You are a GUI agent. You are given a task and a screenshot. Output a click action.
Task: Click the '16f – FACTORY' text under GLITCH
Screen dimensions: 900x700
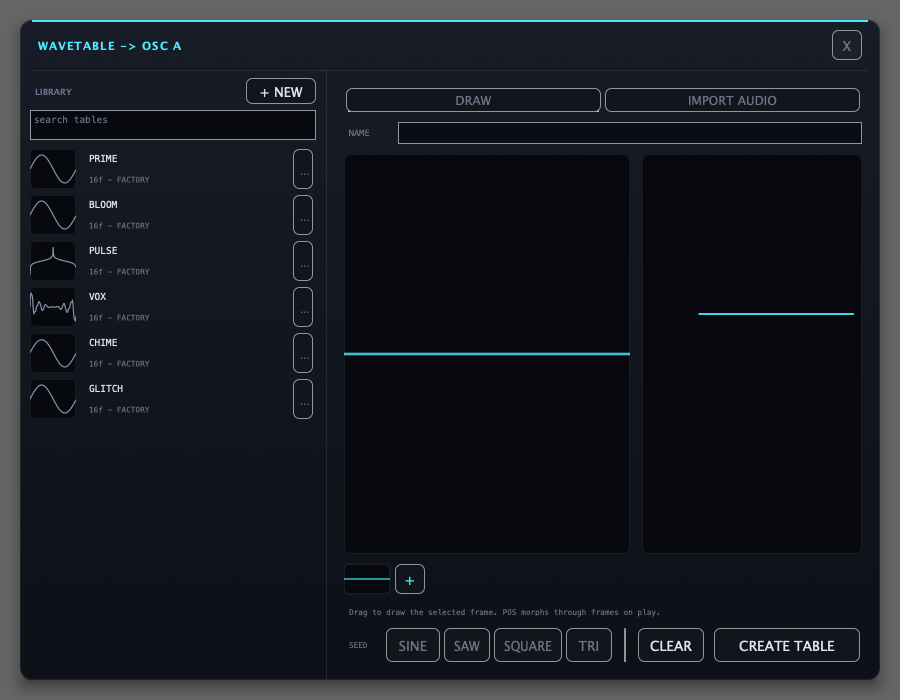coord(119,410)
